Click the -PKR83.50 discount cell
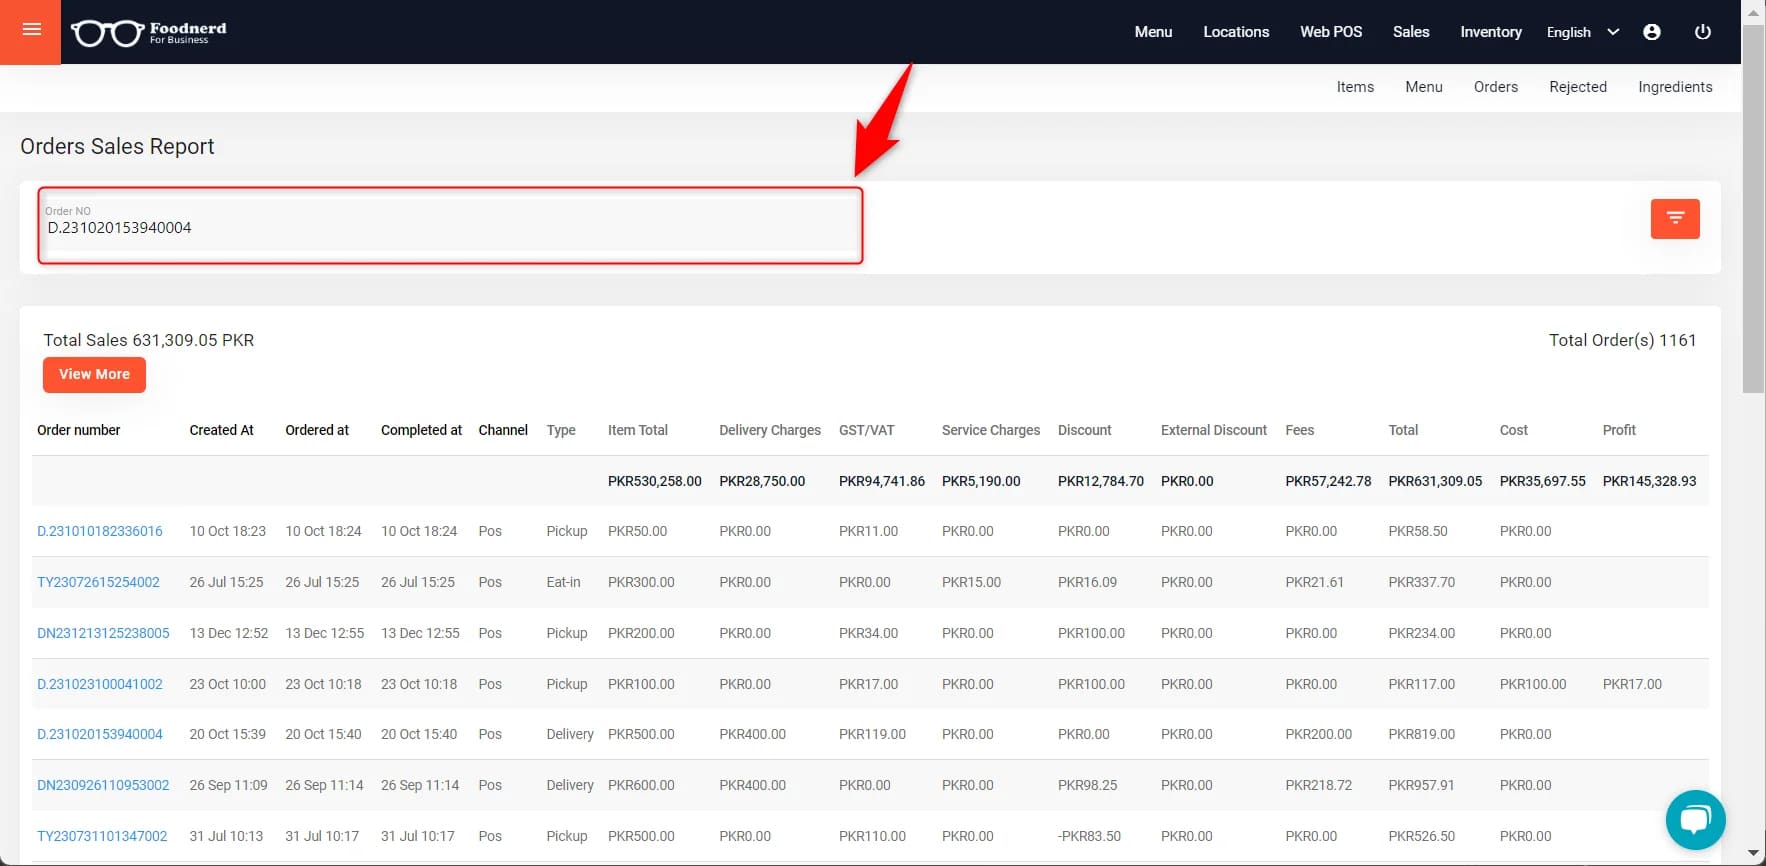 pyautogui.click(x=1089, y=836)
